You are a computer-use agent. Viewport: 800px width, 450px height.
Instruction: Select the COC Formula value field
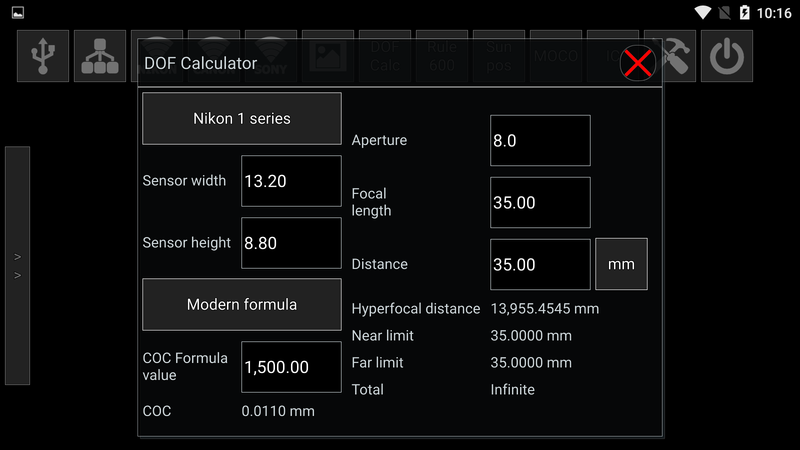click(x=291, y=367)
